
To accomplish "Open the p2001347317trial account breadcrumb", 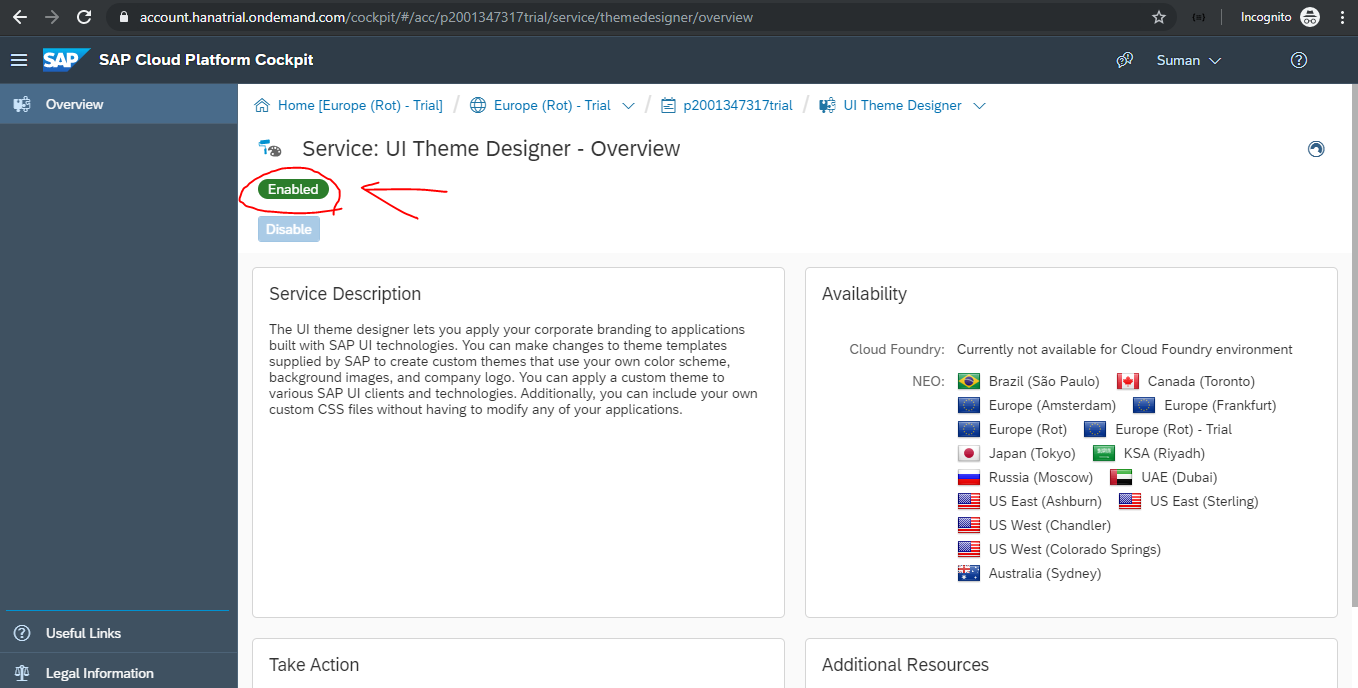I will (737, 105).
